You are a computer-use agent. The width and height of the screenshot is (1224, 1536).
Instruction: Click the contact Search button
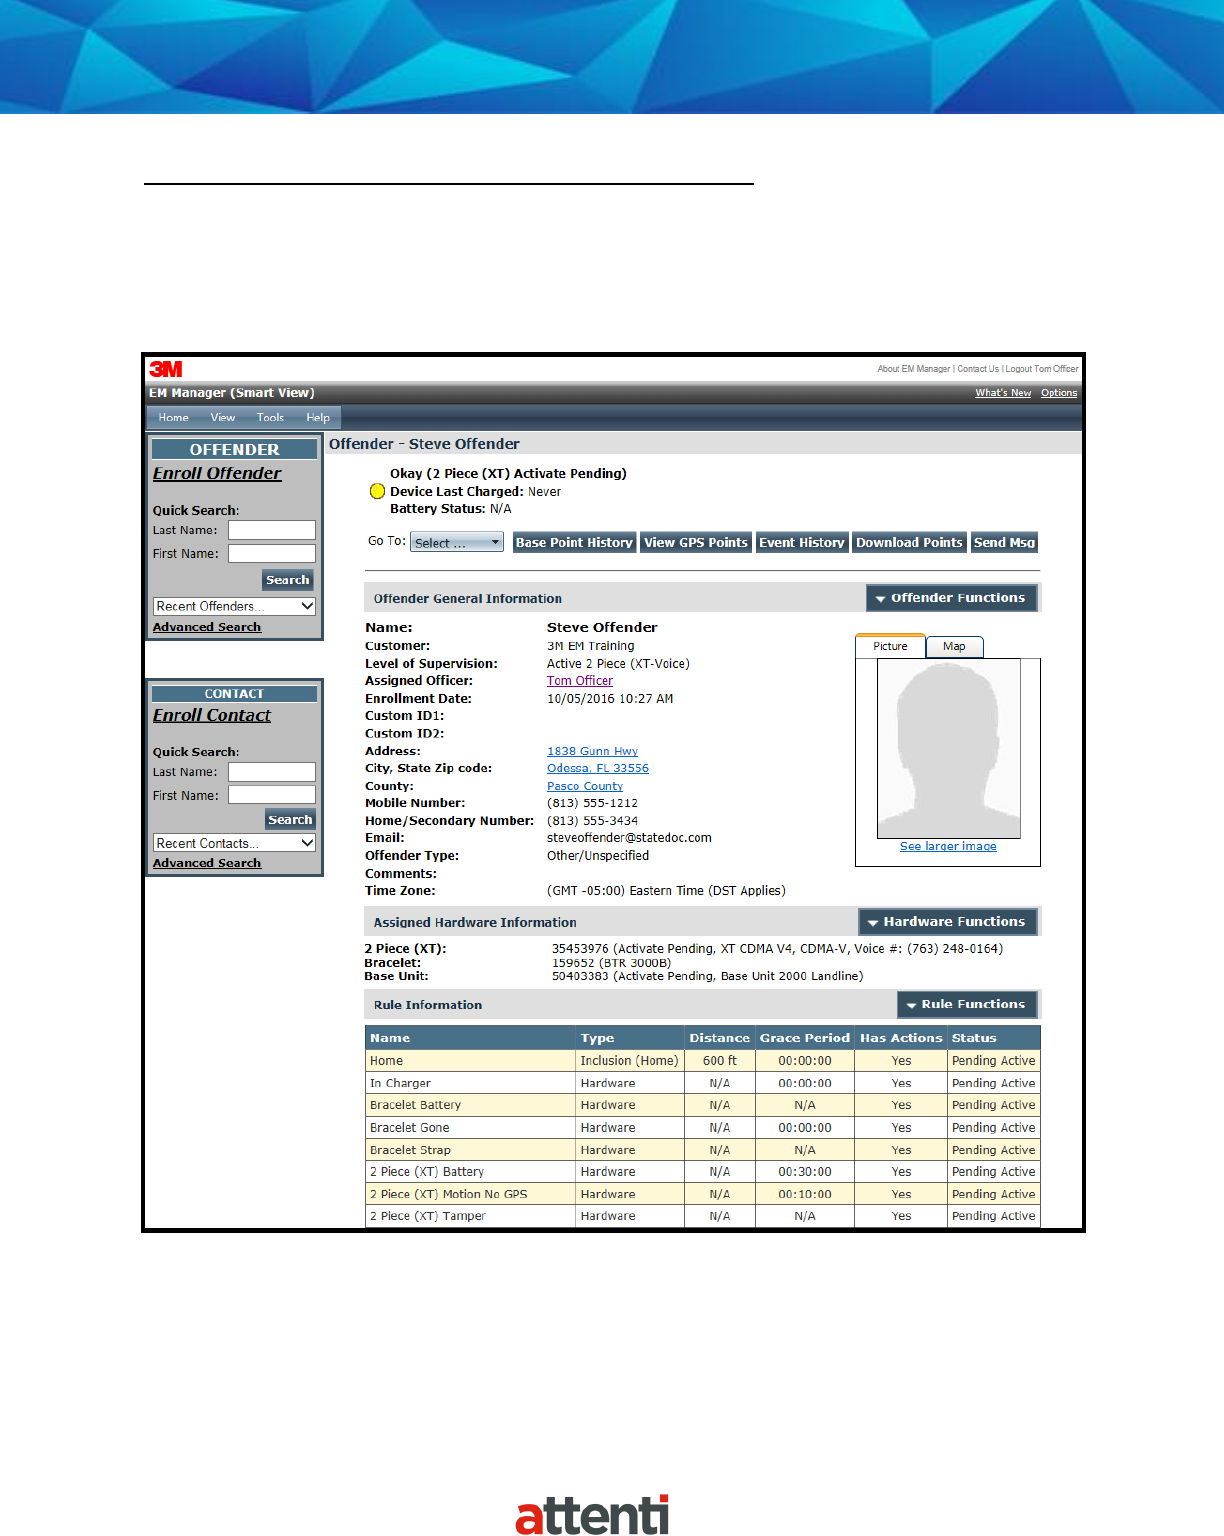290,820
